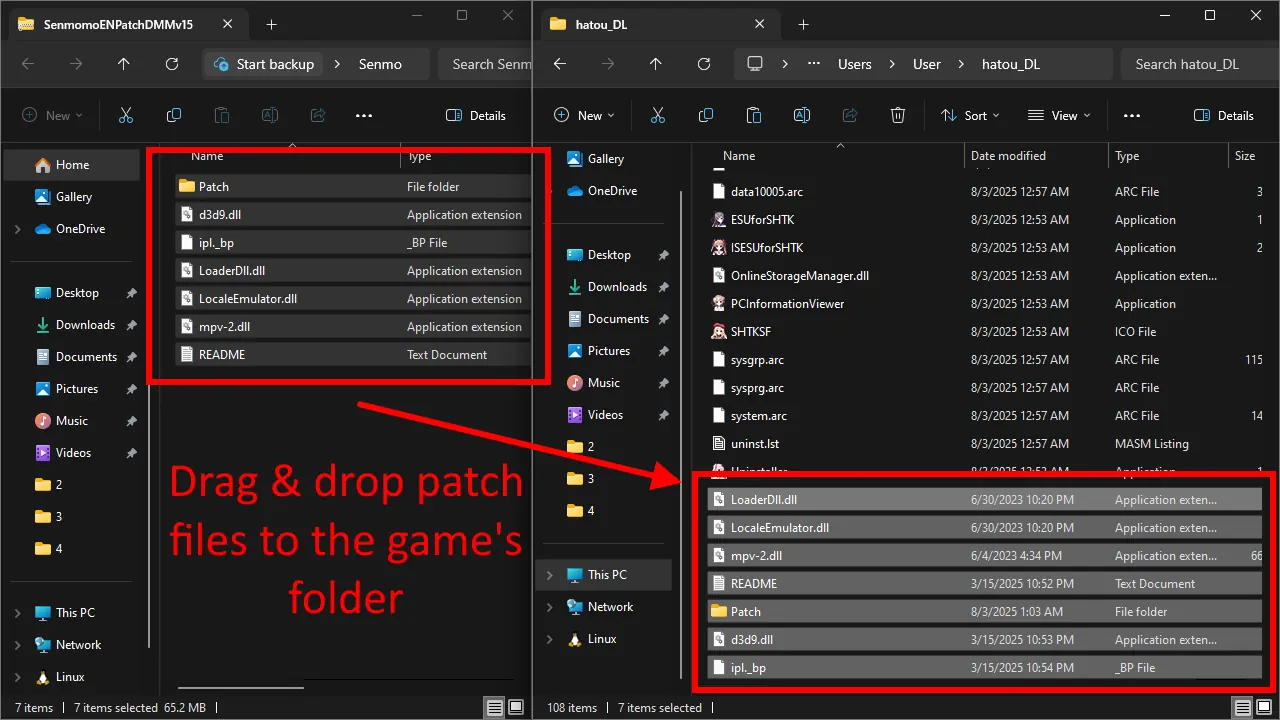Click Rename icon in hatou_DL toolbar

802,115
